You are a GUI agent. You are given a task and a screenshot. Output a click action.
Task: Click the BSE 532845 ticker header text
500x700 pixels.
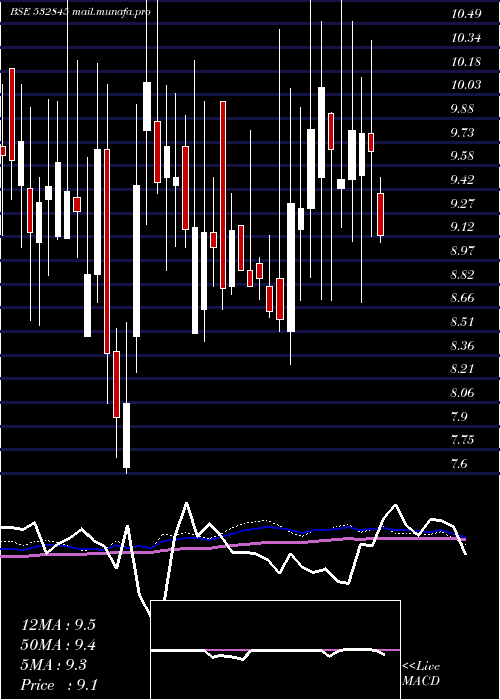click(x=40, y=12)
